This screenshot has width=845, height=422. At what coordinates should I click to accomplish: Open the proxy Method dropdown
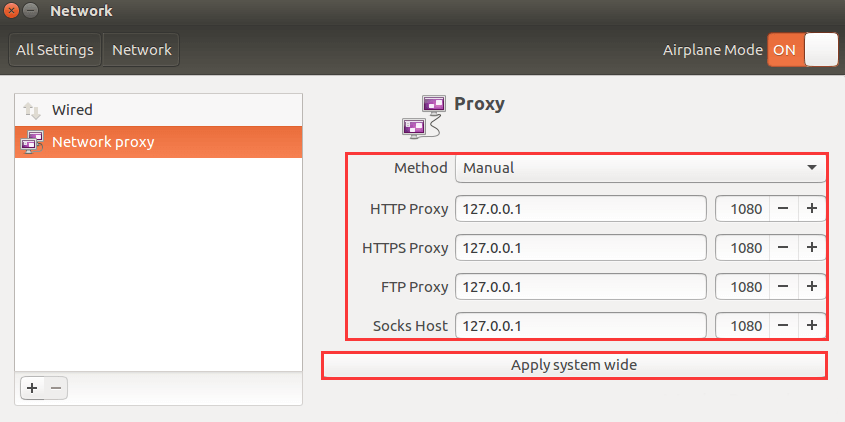(640, 168)
